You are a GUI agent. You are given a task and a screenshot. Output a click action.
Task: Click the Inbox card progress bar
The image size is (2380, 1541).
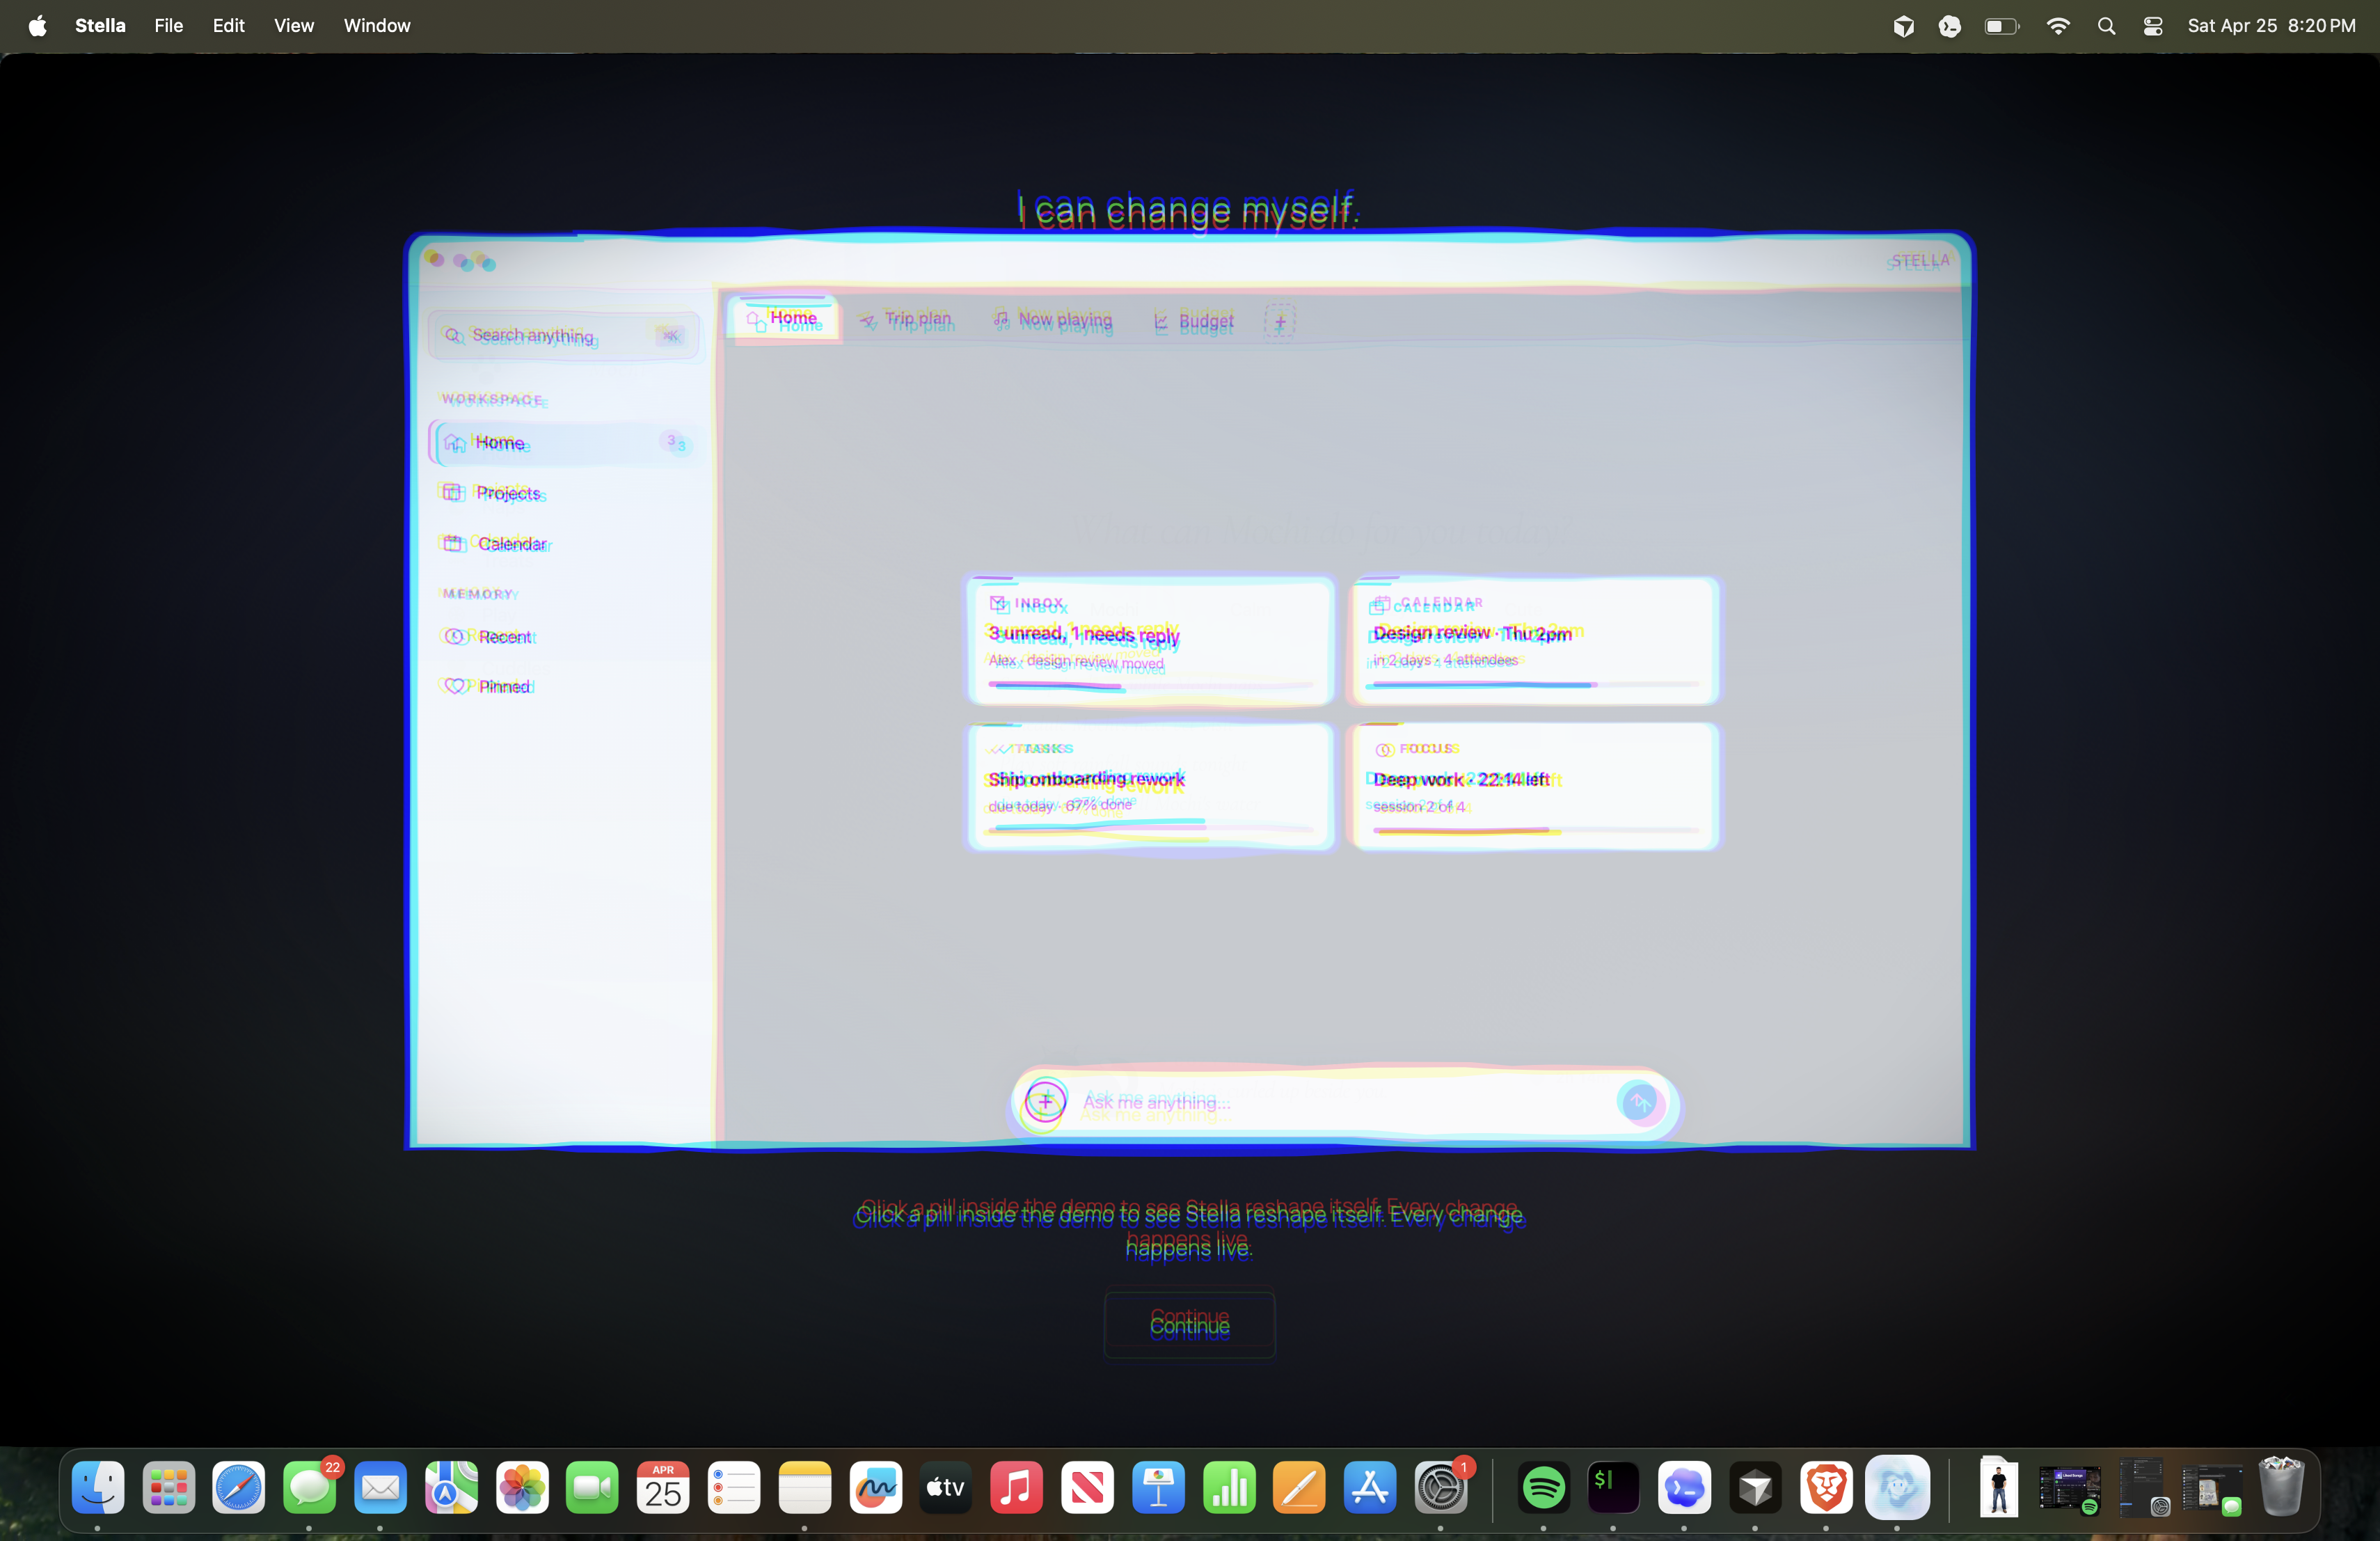(x=1150, y=685)
